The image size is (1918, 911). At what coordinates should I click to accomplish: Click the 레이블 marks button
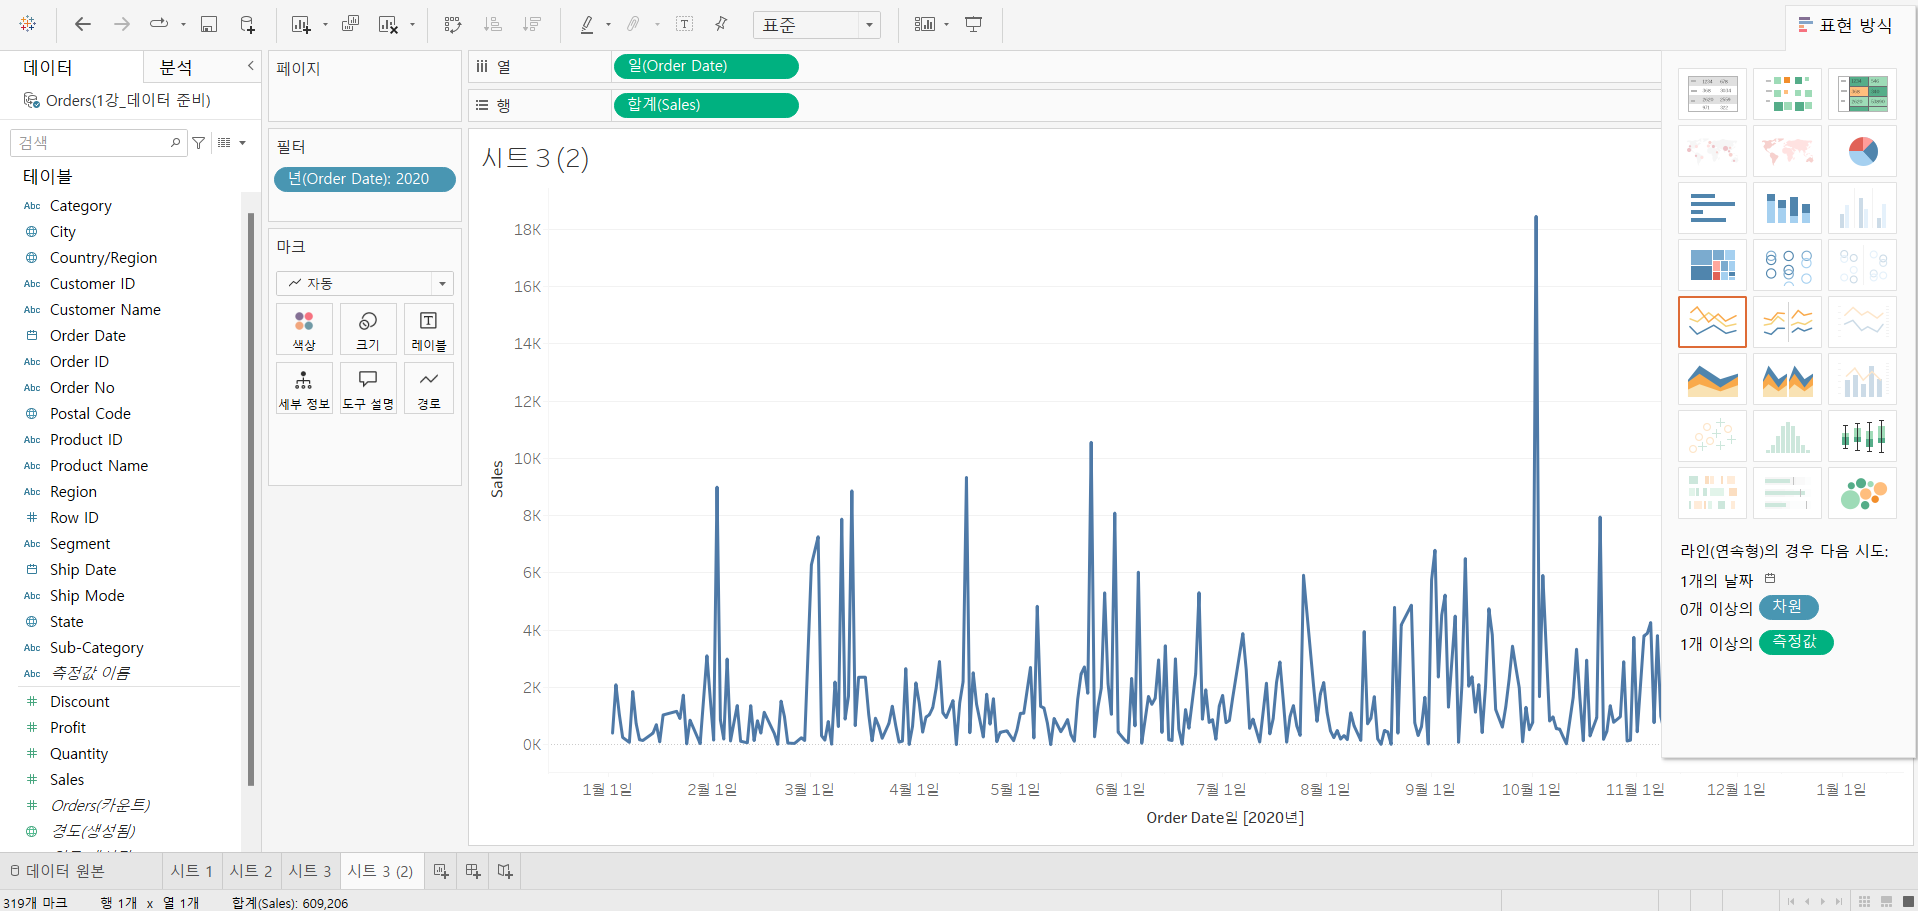click(x=428, y=330)
